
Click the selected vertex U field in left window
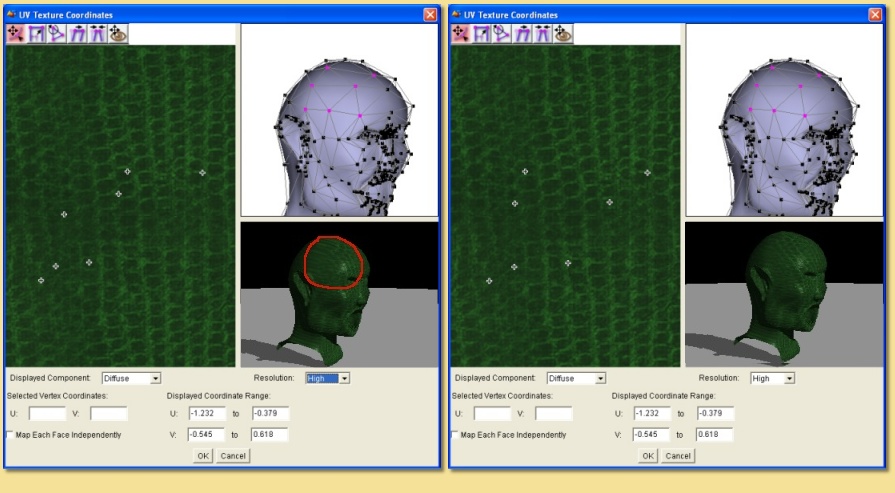pyautogui.click(x=47, y=413)
